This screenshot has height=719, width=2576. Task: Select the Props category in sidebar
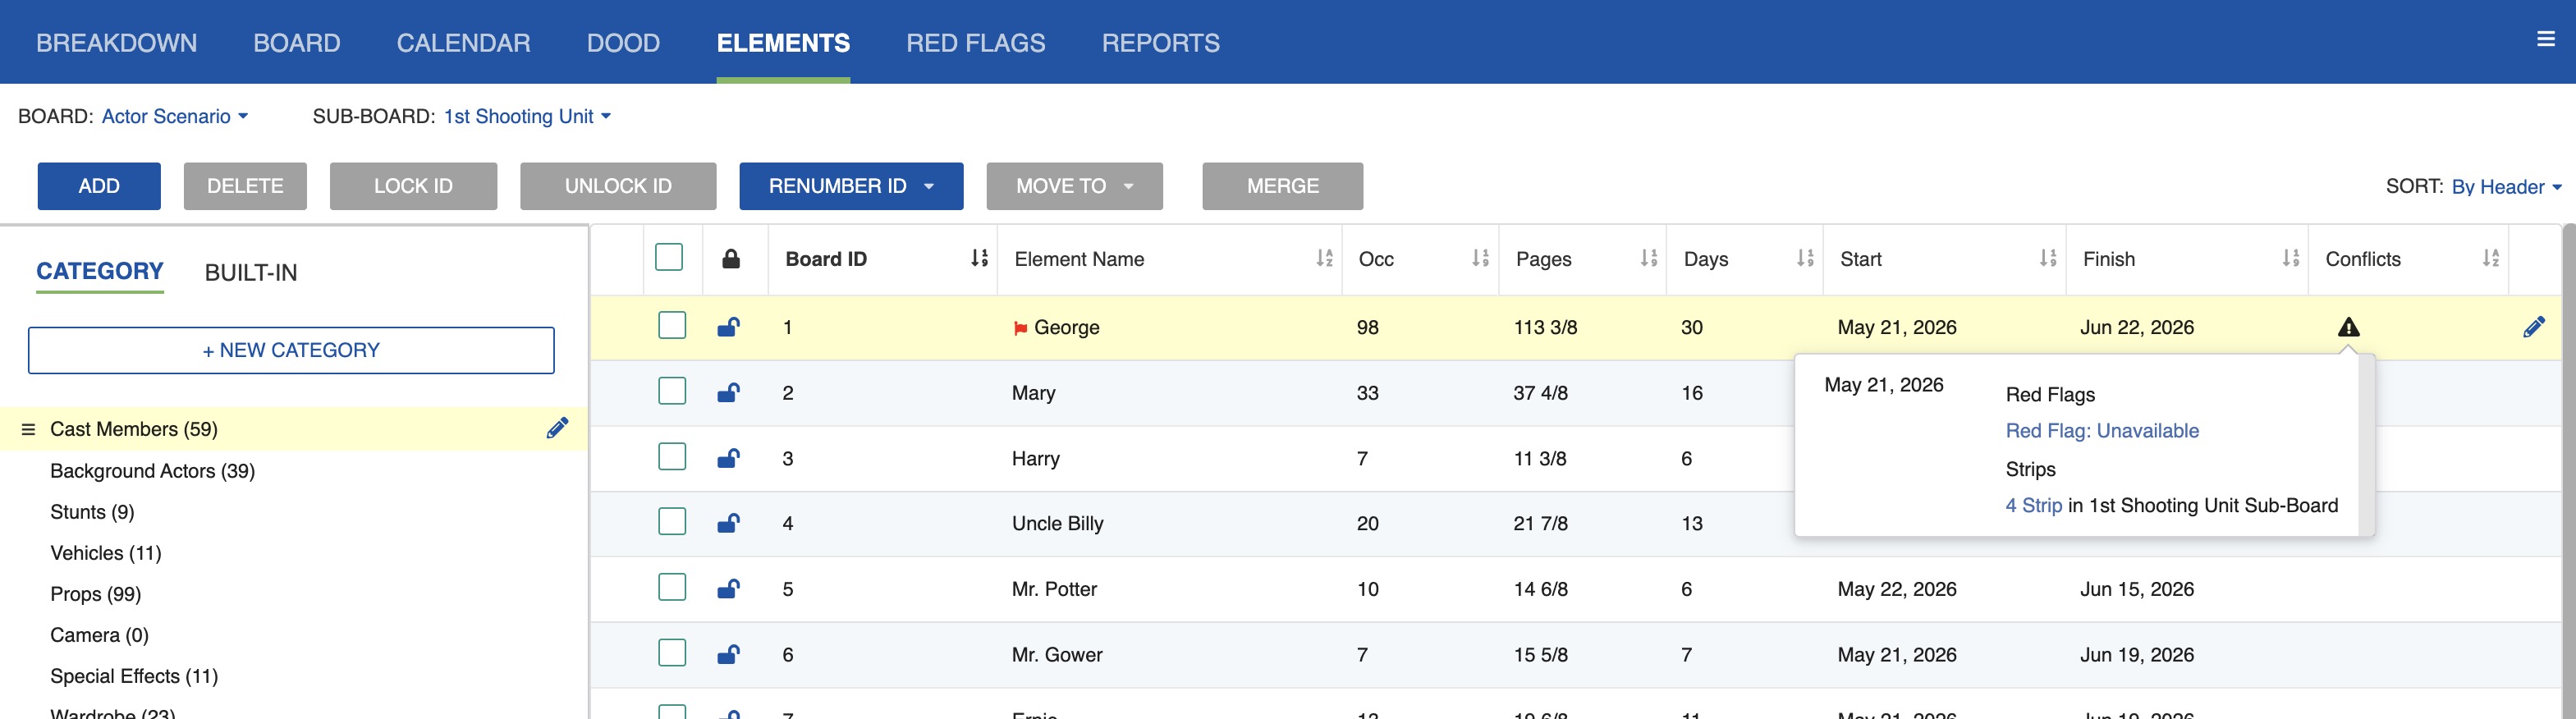96,594
